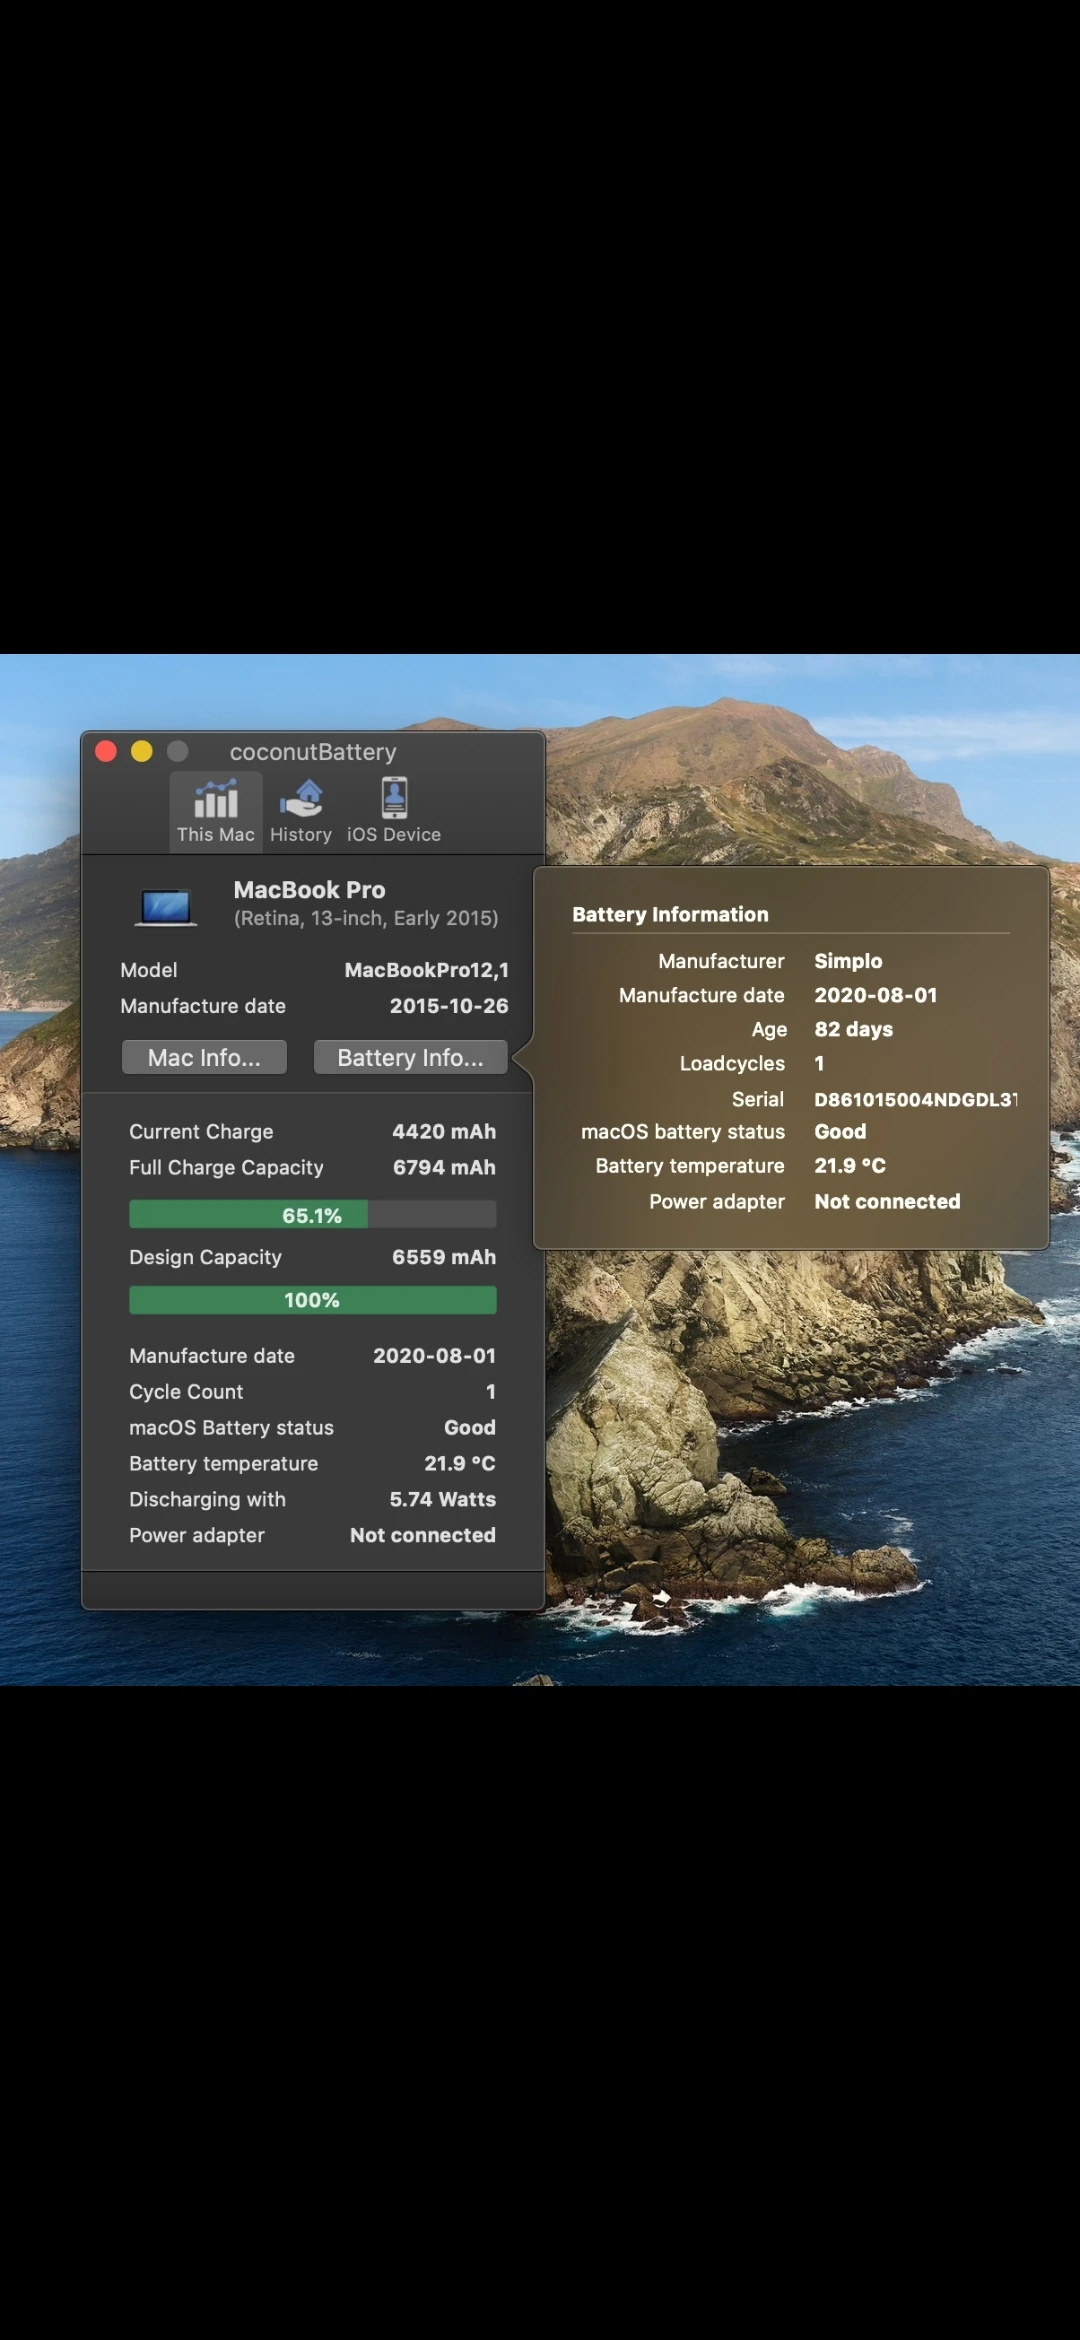
Task: Click the MacBookPro12,1 model value
Action: (426, 970)
